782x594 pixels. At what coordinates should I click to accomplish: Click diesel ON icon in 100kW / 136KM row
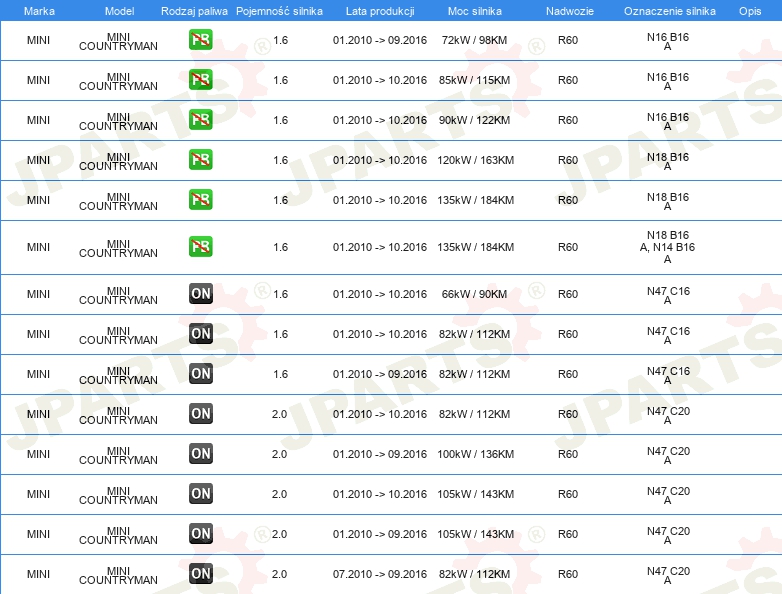[x=200, y=454]
